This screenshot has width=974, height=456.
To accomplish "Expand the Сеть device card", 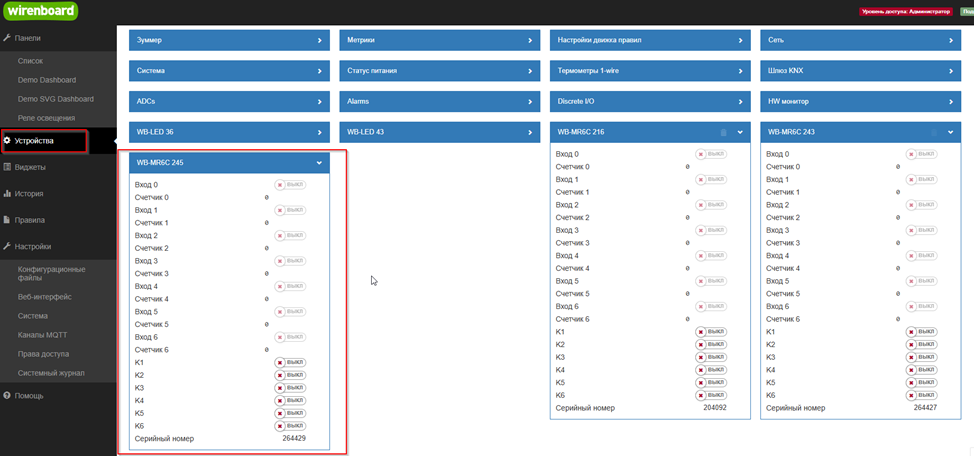I will click(x=860, y=40).
